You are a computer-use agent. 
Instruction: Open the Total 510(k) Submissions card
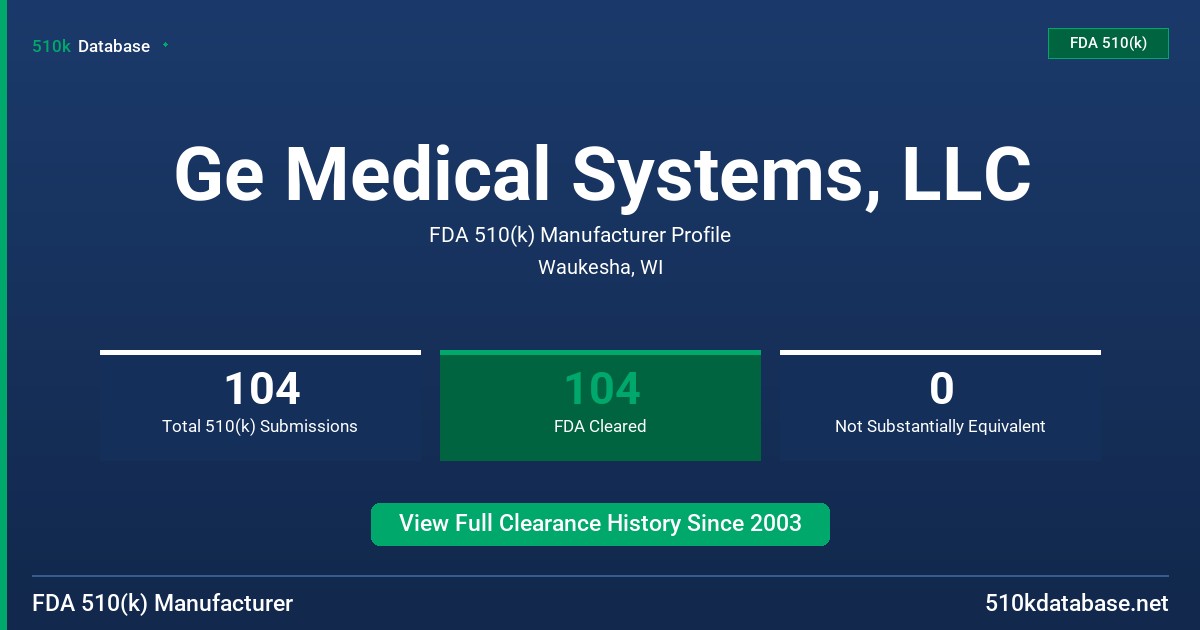pyautogui.click(x=260, y=405)
